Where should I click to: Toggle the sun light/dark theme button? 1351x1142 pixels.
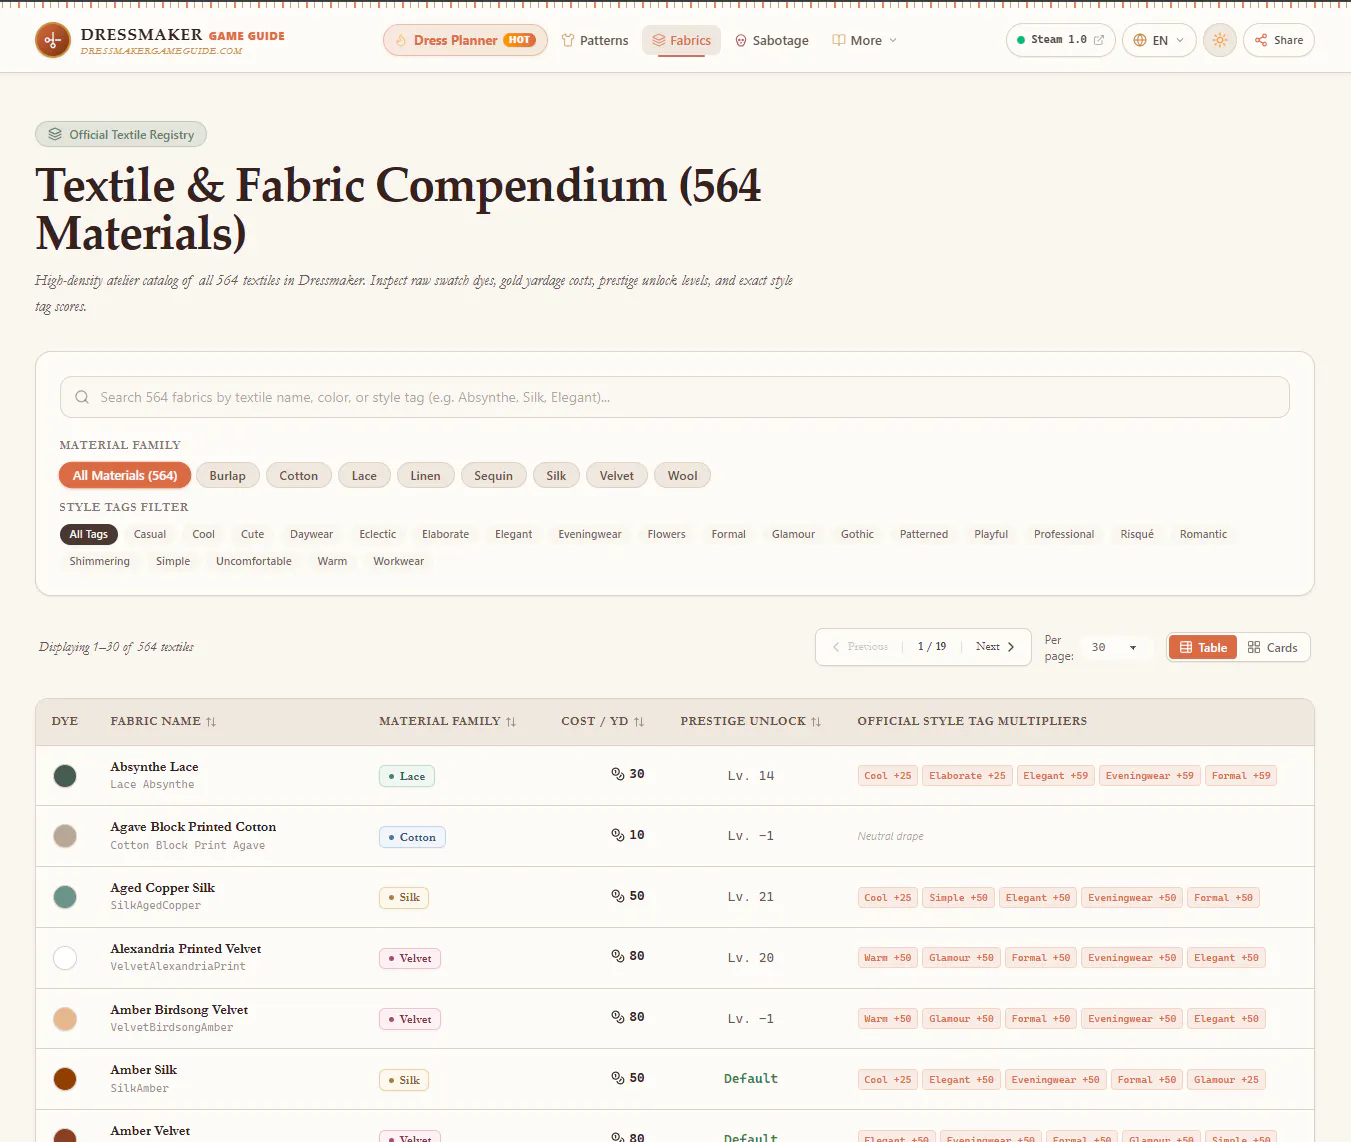pos(1219,40)
